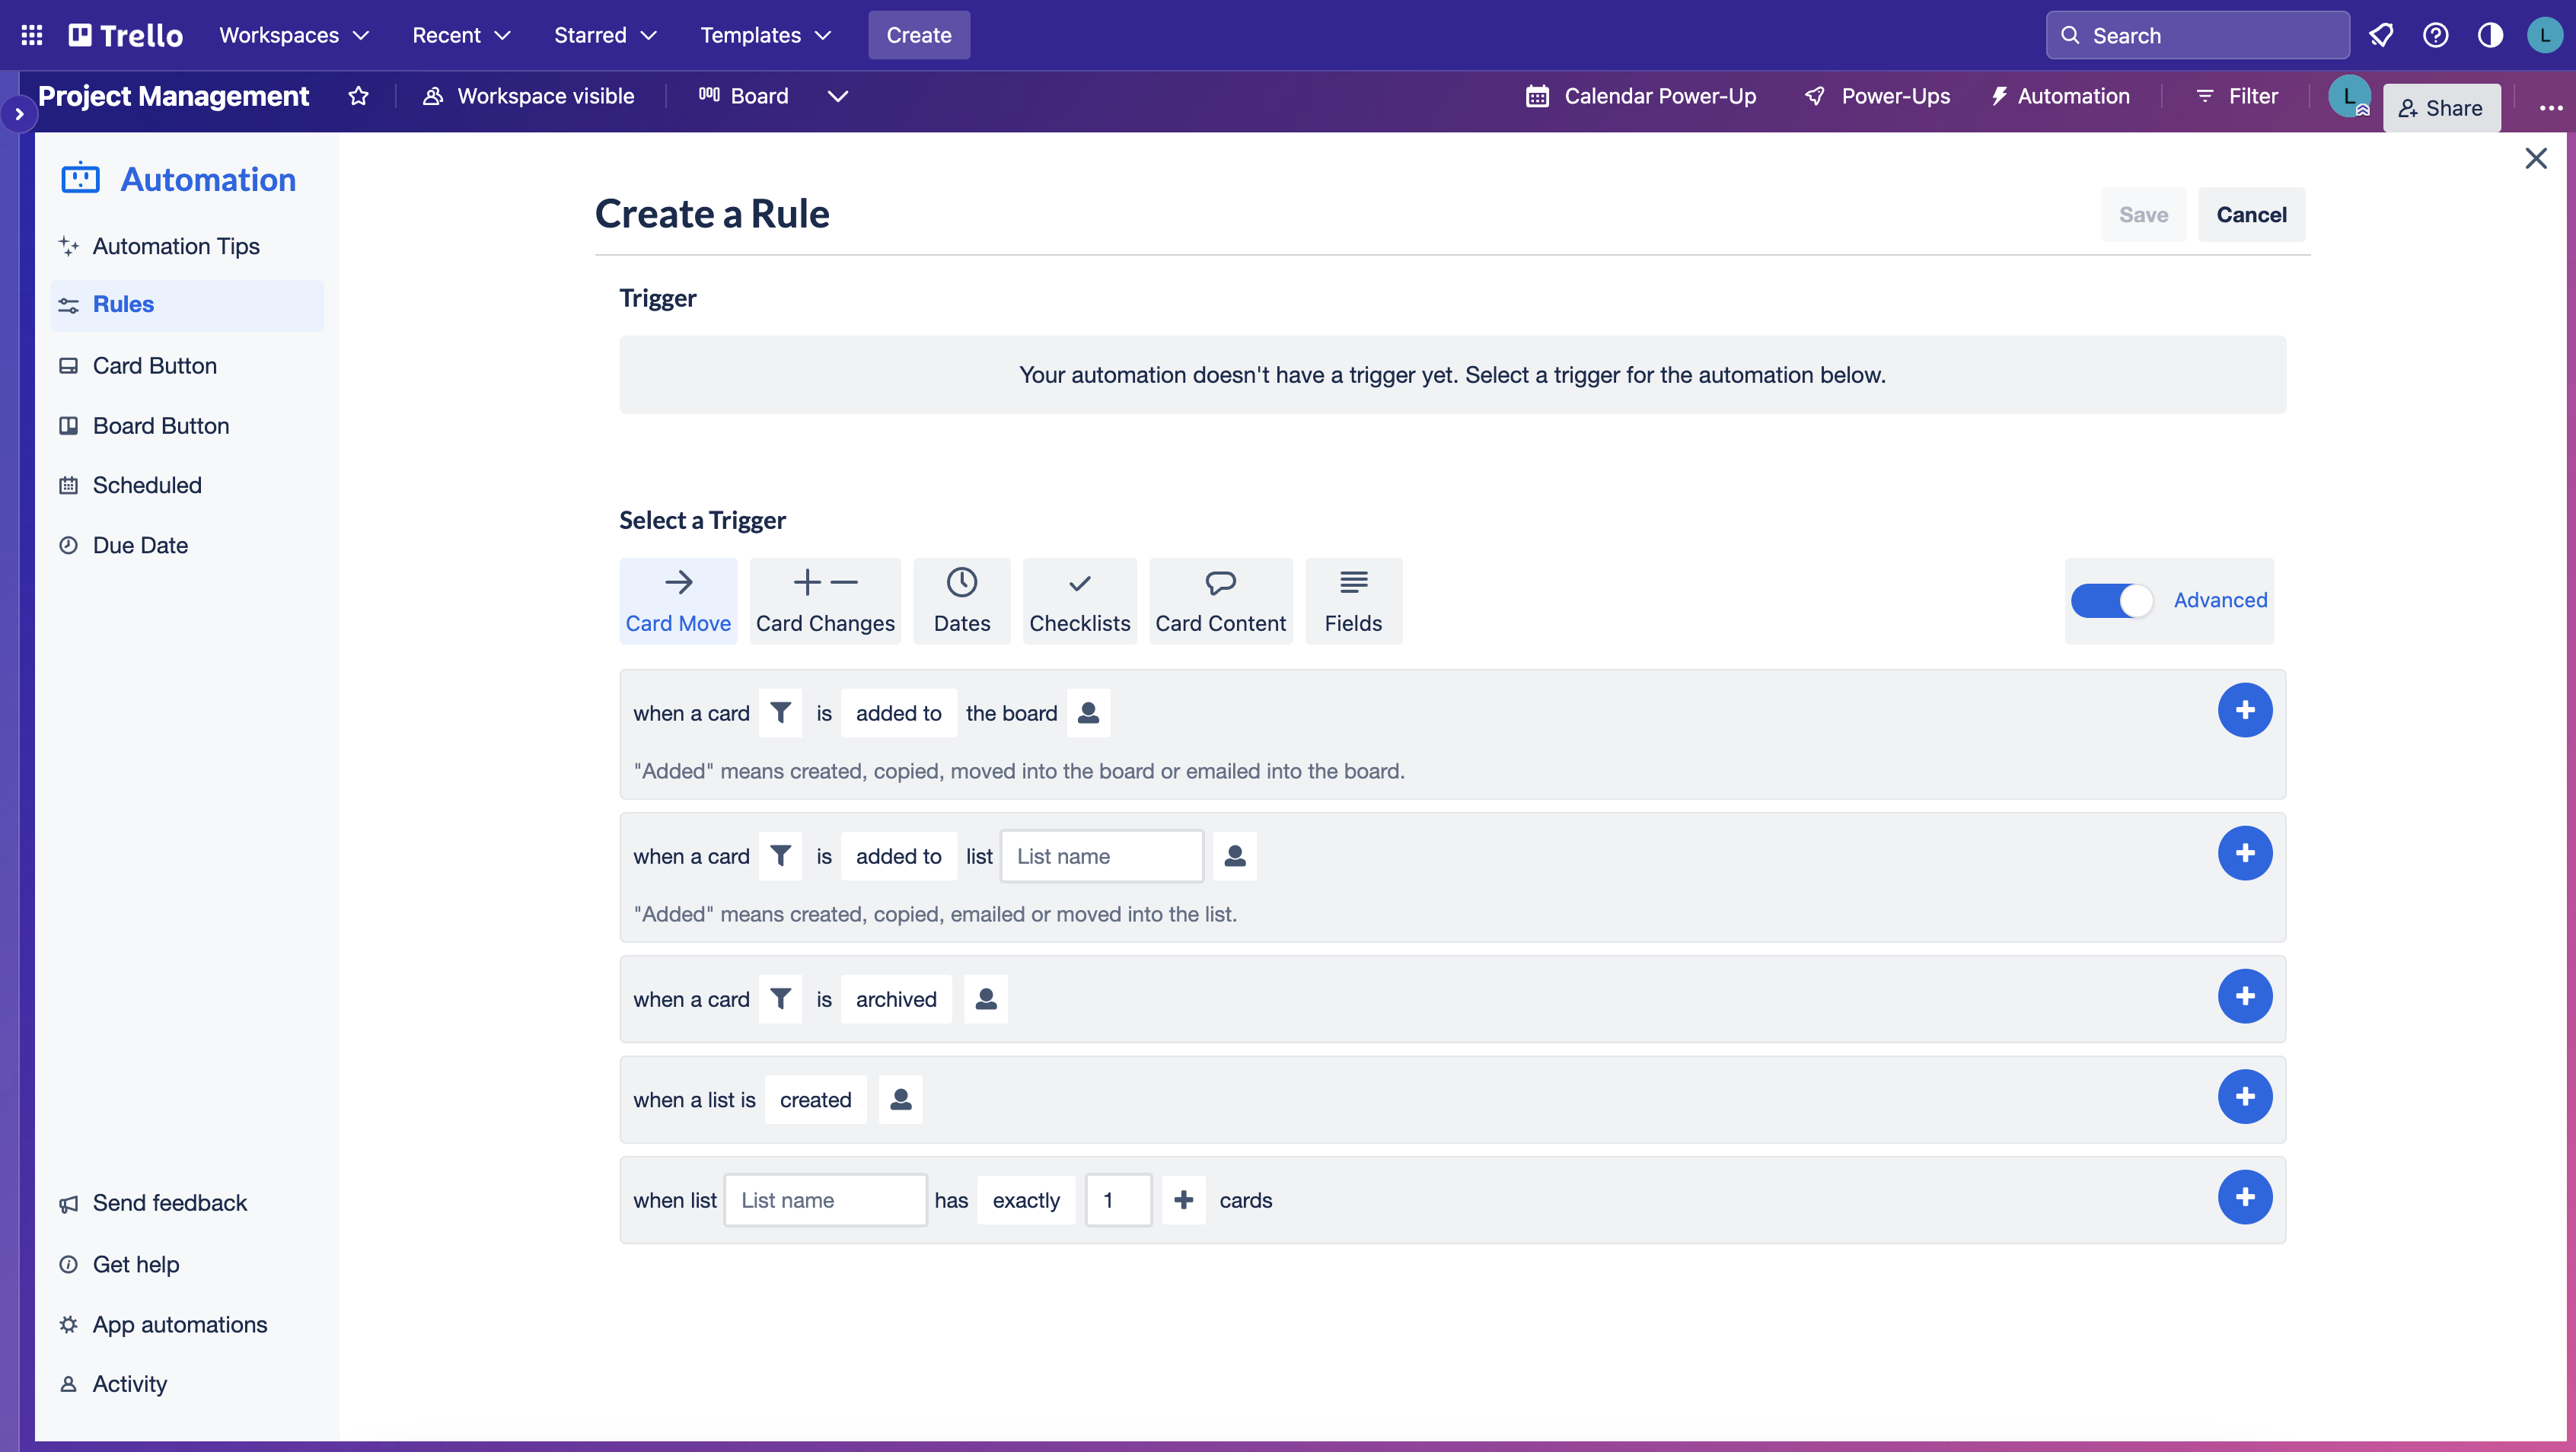Click the member icon next to archived trigger
The width and height of the screenshot is (2576, 1452).
click(x=986, y=998)
